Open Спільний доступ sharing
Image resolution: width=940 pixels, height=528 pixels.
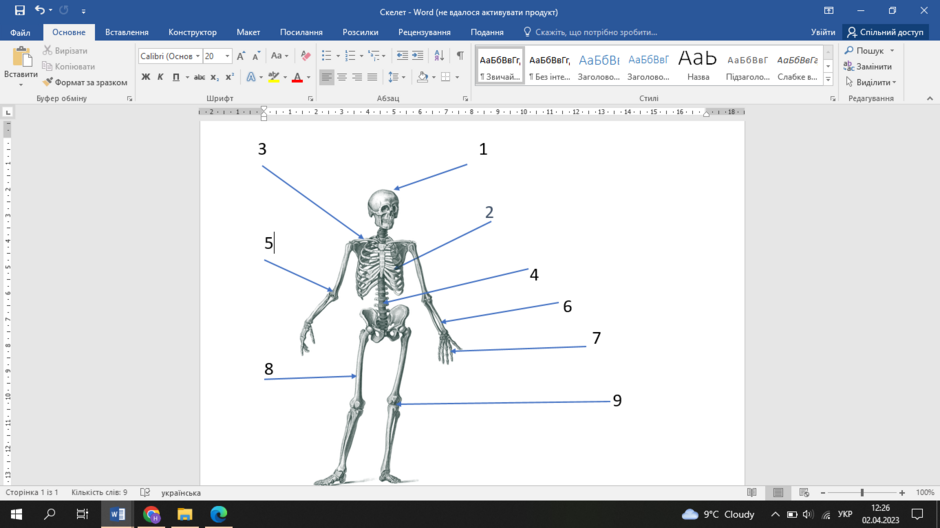885,32
